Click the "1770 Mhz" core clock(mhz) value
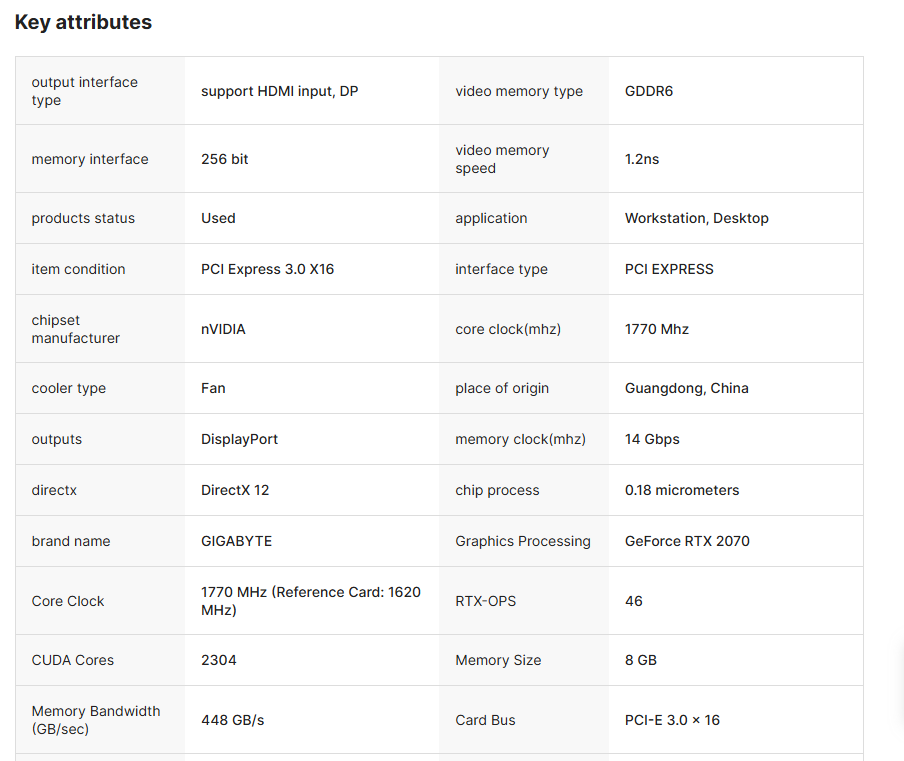This screenshot has width=904, height=761. (657, 329)
